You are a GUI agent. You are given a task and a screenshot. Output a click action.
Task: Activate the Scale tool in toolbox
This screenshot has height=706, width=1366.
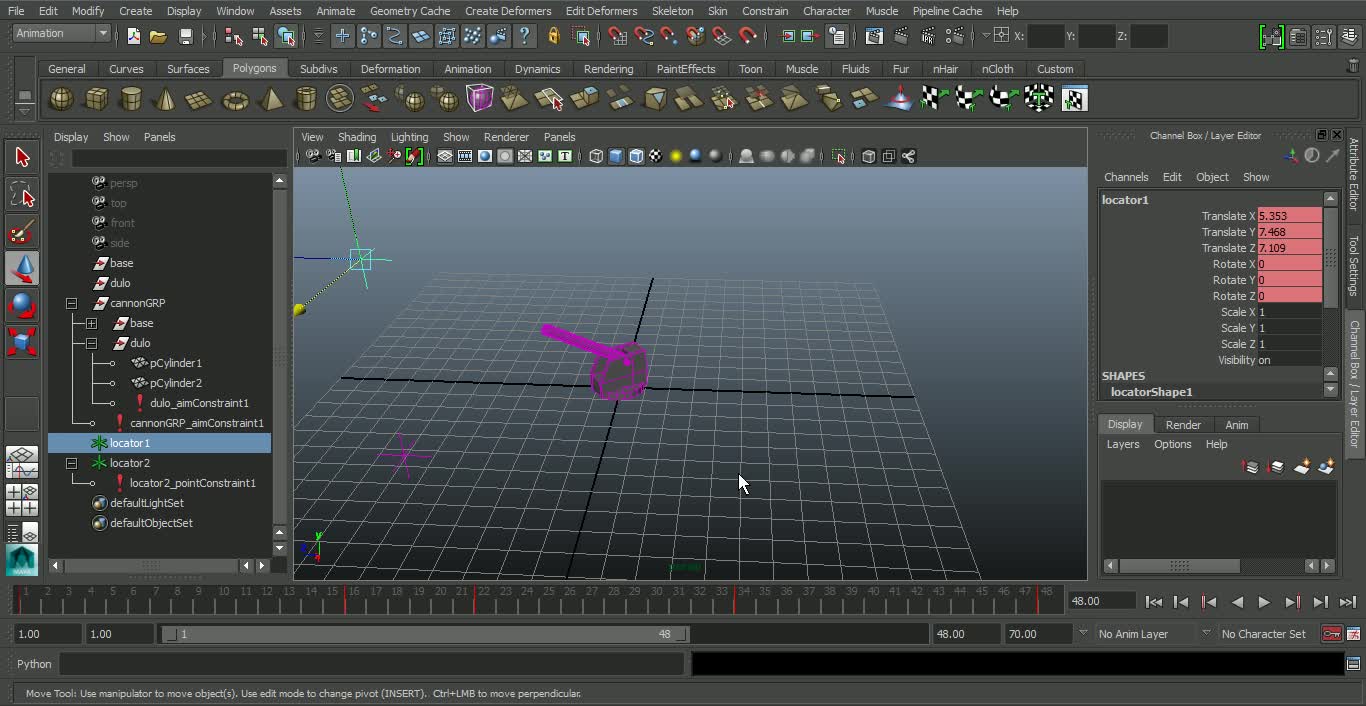click(x=22, y=342)
